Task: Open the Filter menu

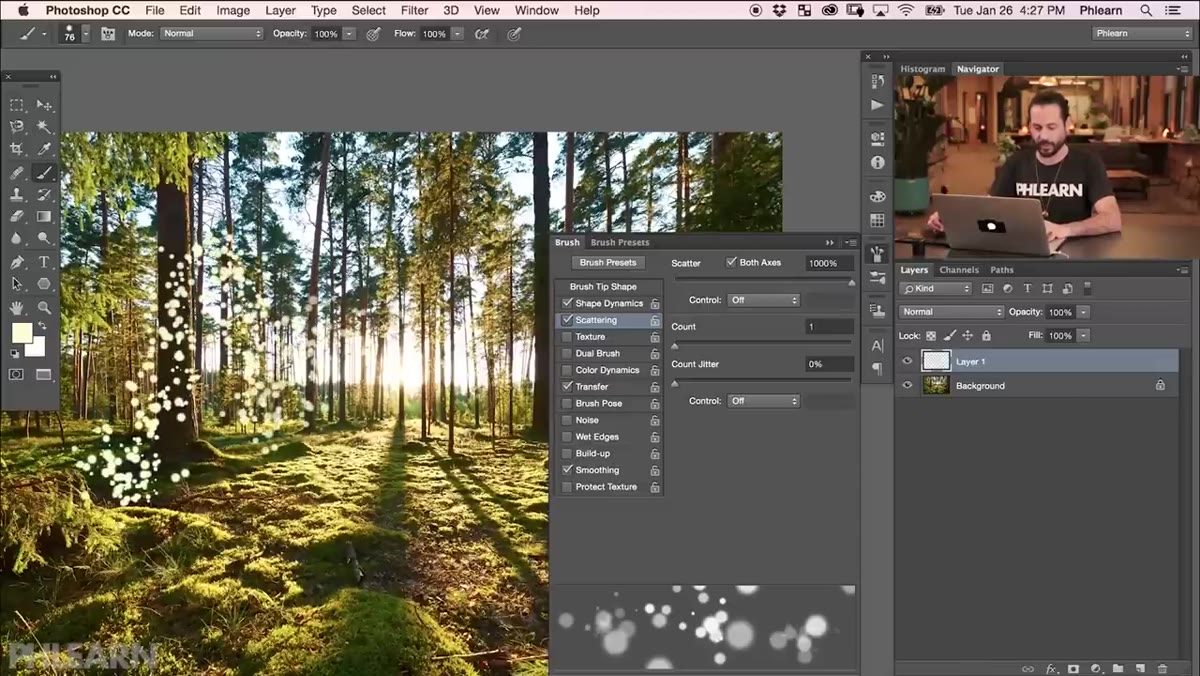Action: click(414, 10)
